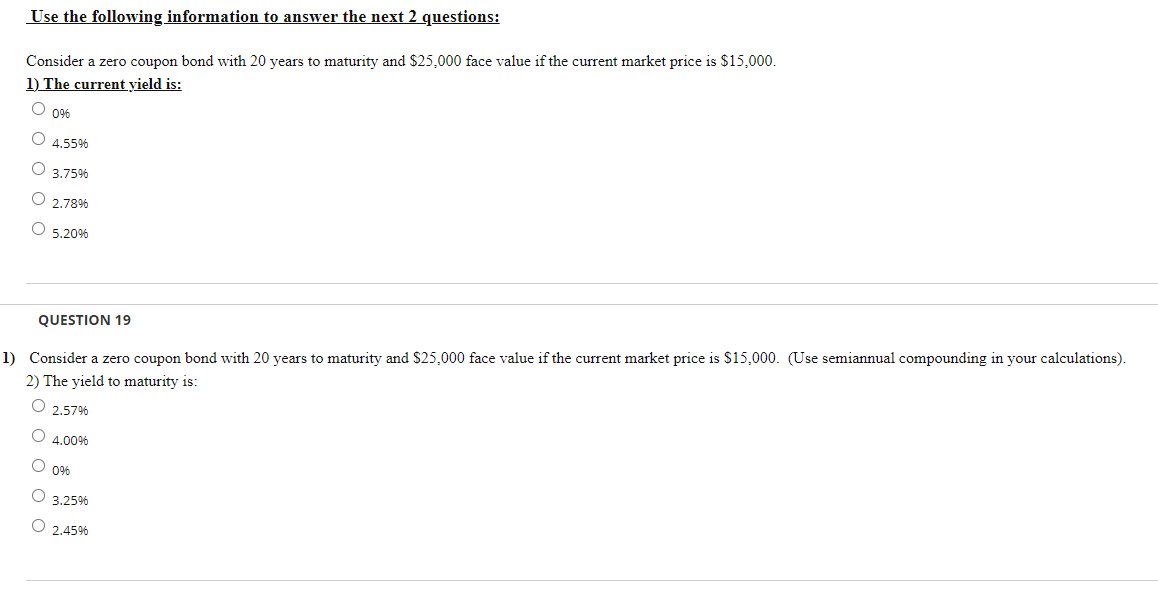The height and width of the screenshot is (592, 1158).
Task: Click the '2.45%' answer label text
Action: pyautogui.click(x=70, y=531)
